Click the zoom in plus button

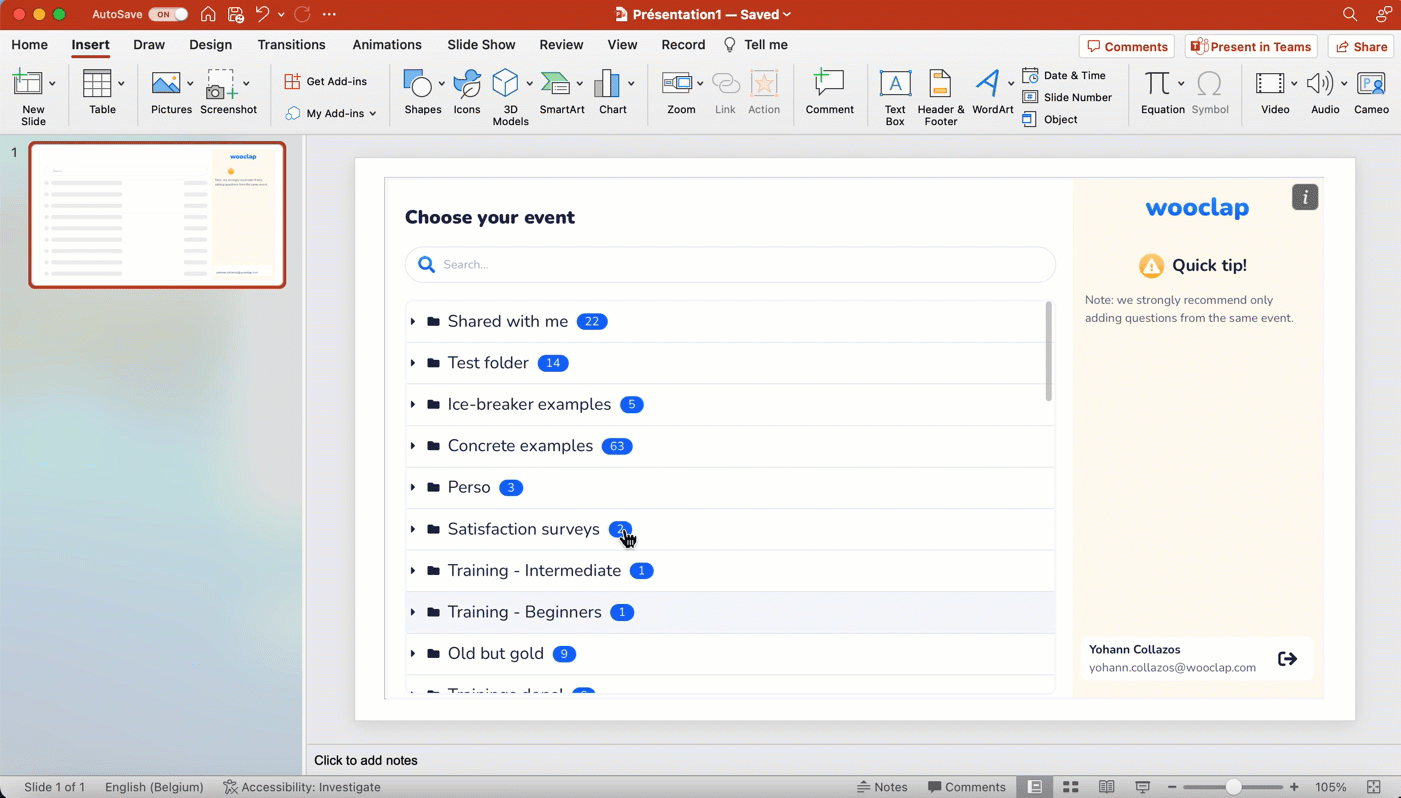click(1294, 787)
